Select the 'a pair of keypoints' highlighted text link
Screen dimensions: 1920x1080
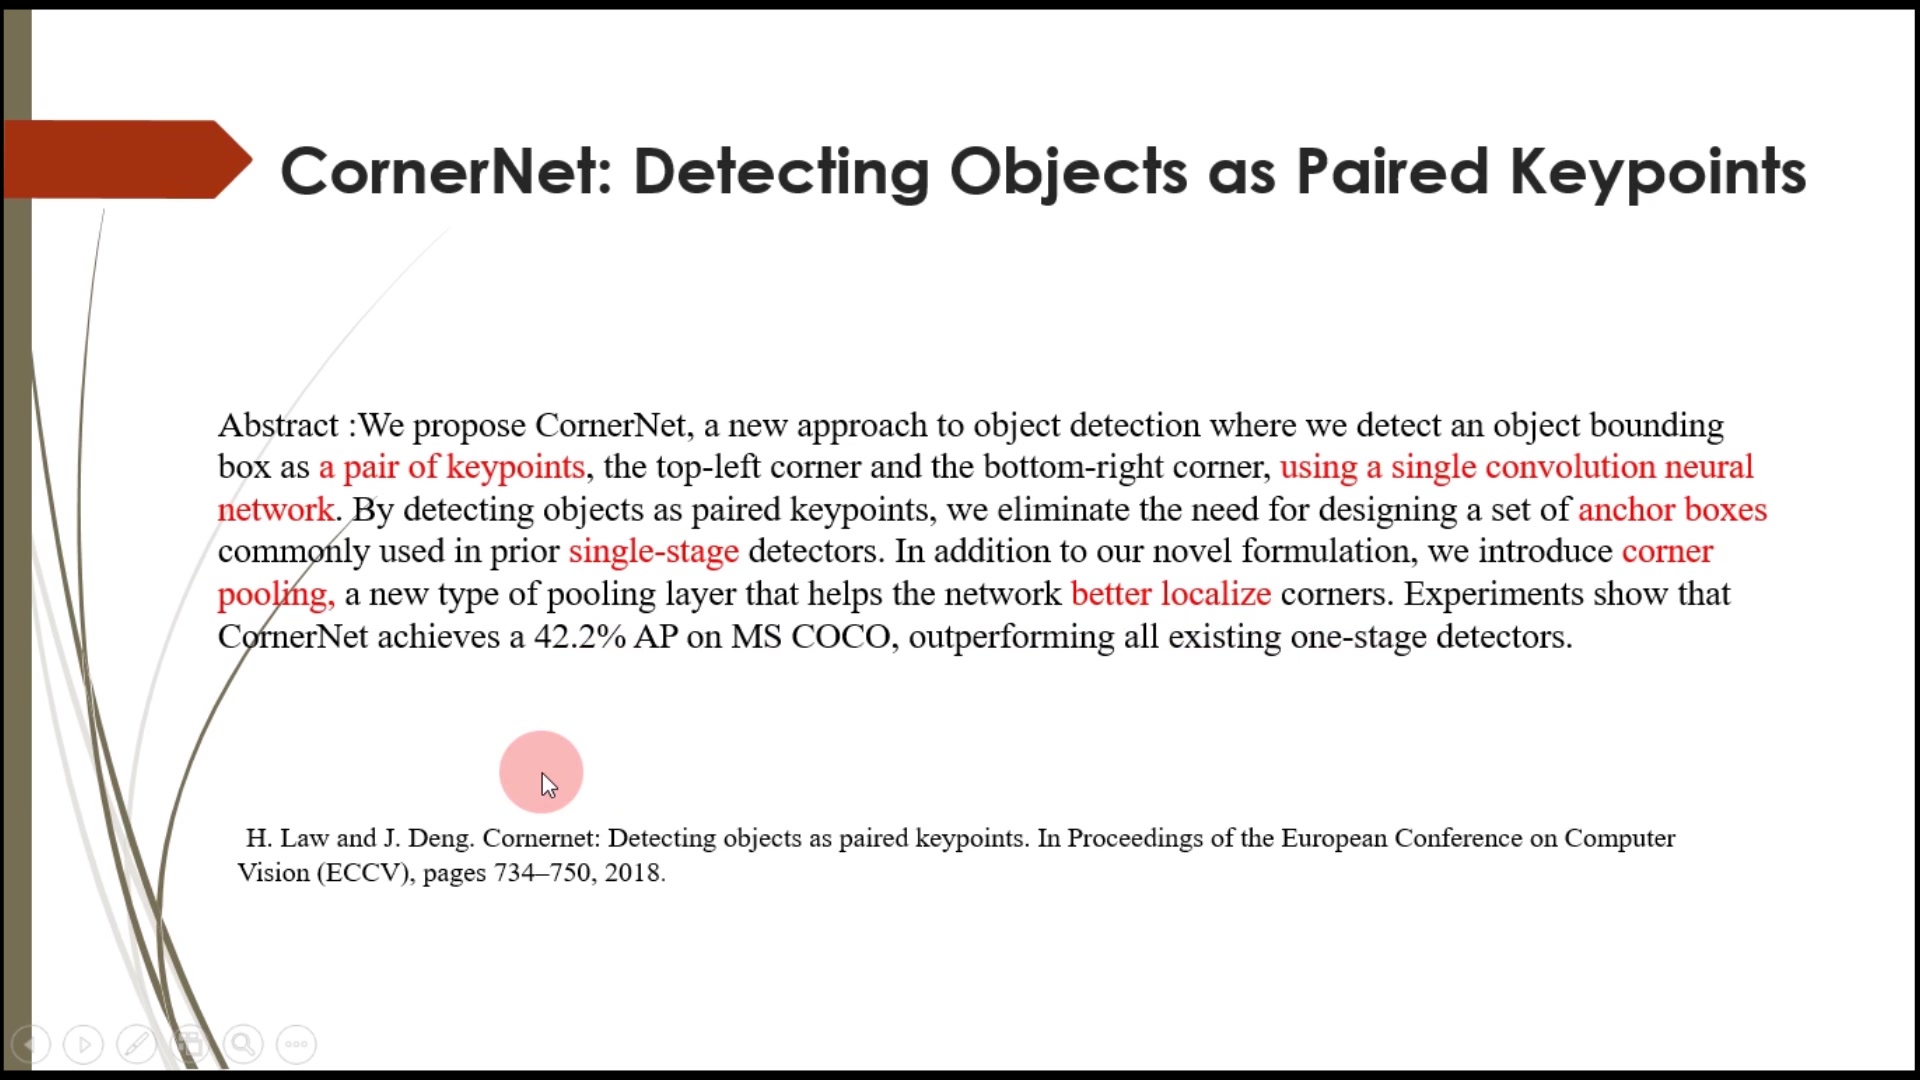(x=452, y=467)
